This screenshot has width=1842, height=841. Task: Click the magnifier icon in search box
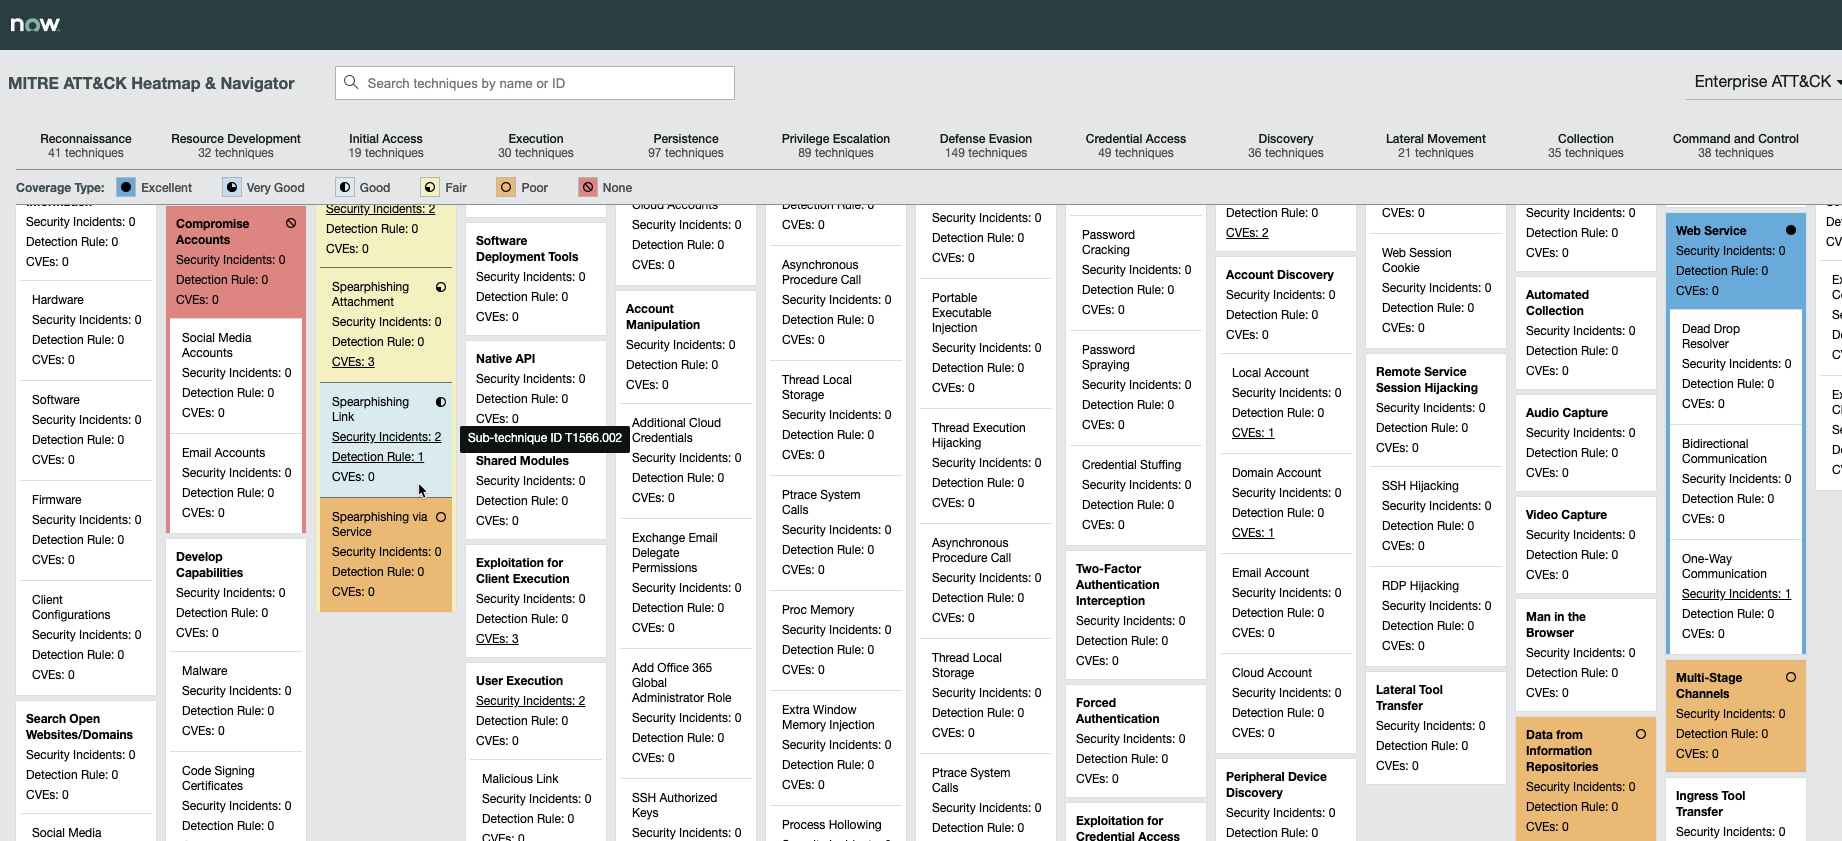[x=351, y=82]
